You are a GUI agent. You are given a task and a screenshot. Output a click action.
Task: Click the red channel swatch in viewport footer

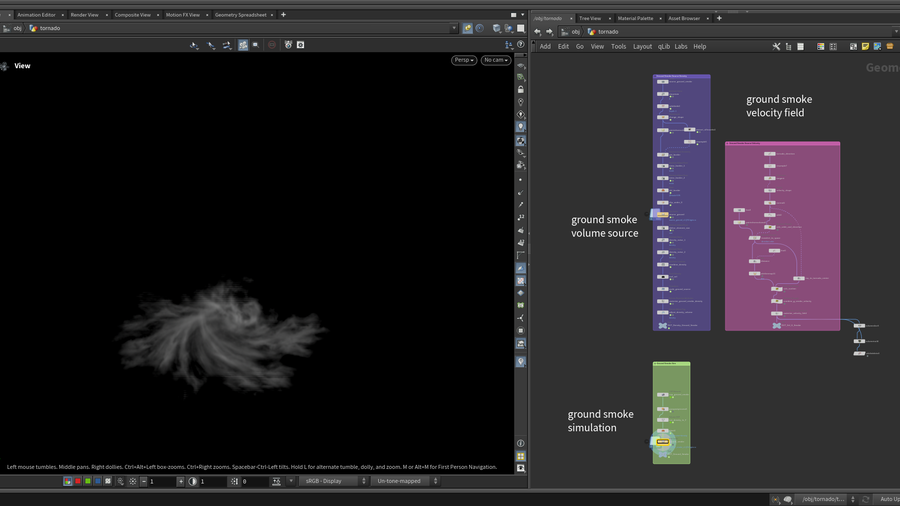[78, 481]
